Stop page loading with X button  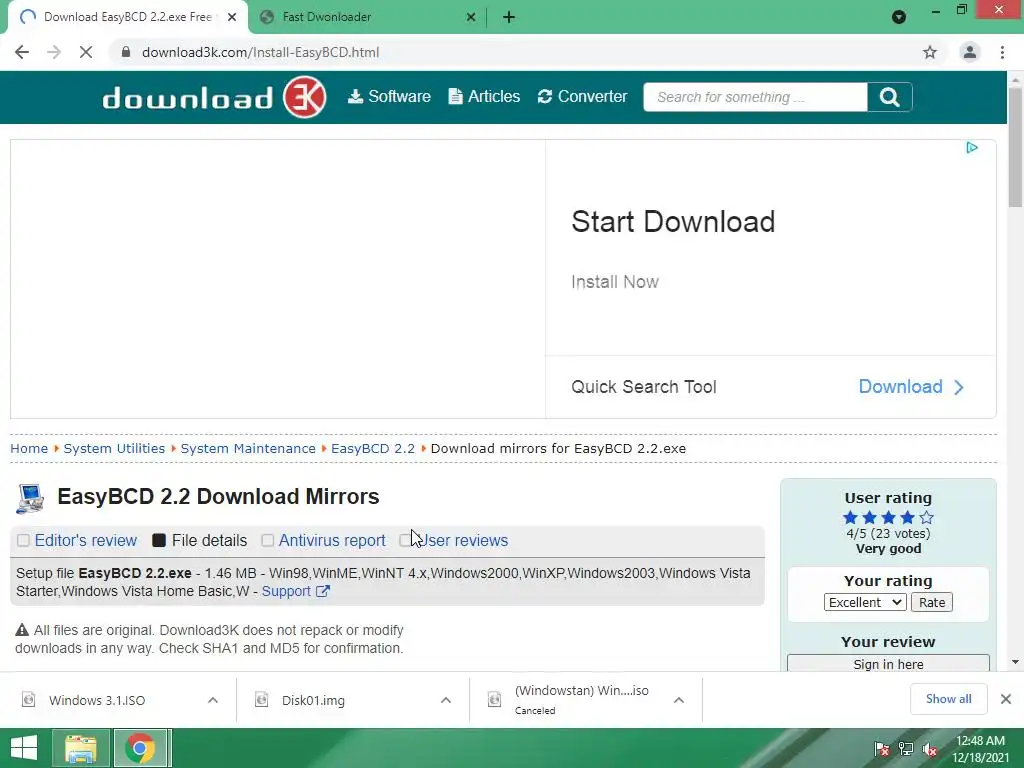pos(86,52)
